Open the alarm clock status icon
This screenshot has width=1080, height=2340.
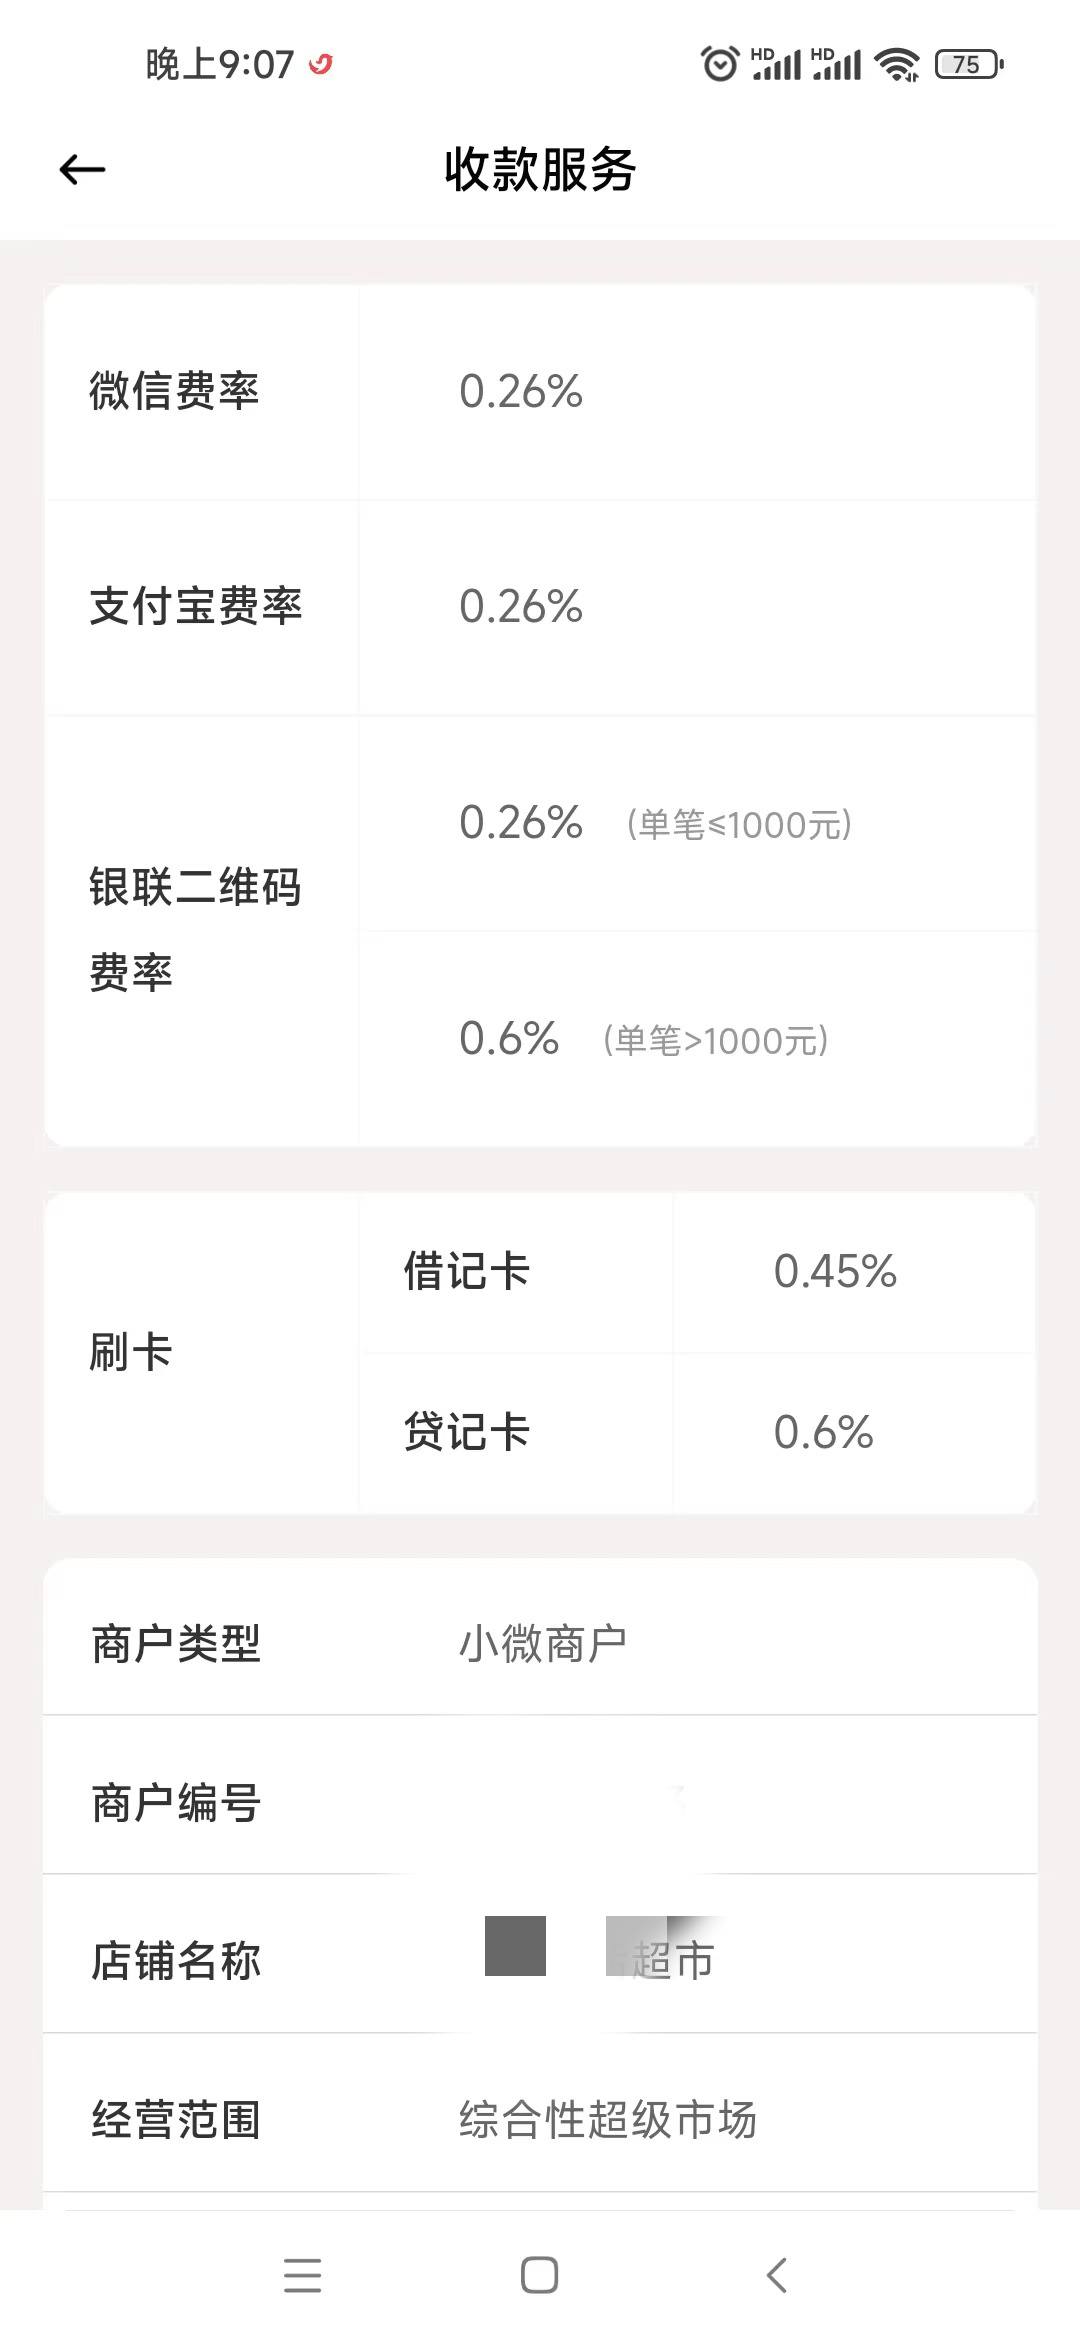pos(719,64)
